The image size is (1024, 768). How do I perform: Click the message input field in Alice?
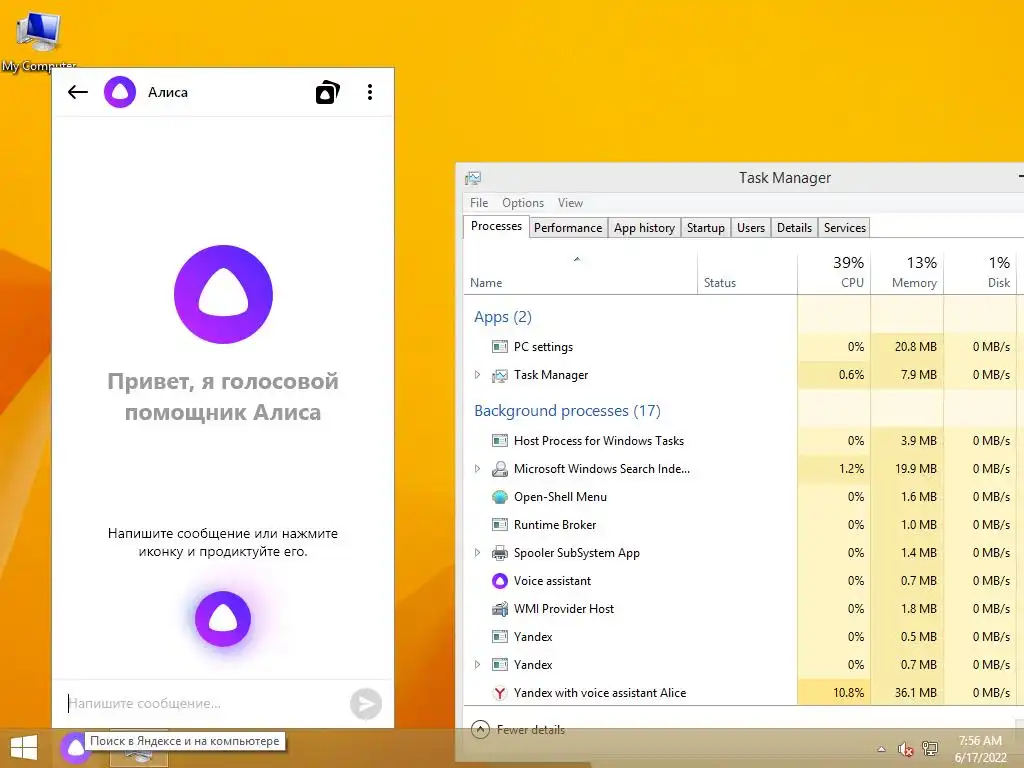pyautogui.click(x=206, y=703)
